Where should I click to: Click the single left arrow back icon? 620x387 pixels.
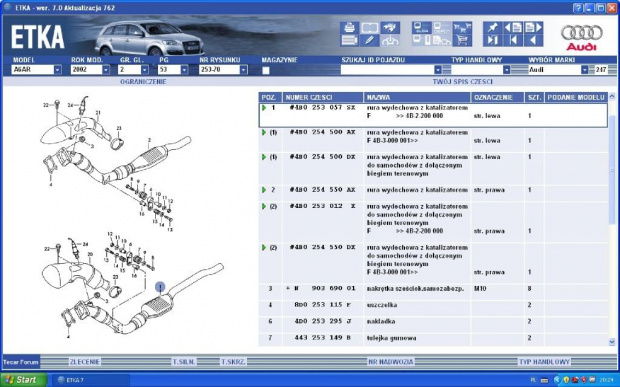tap(533, 40)
